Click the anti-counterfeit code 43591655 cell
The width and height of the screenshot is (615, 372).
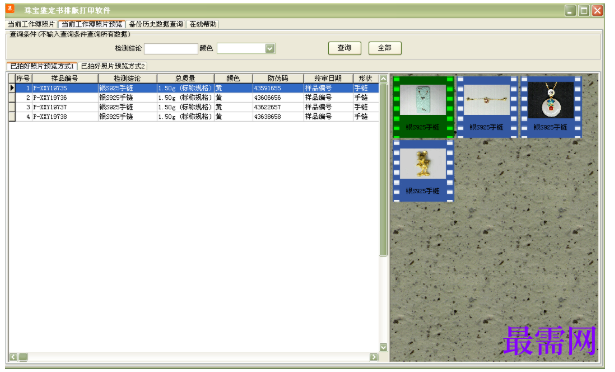point(278,88)
